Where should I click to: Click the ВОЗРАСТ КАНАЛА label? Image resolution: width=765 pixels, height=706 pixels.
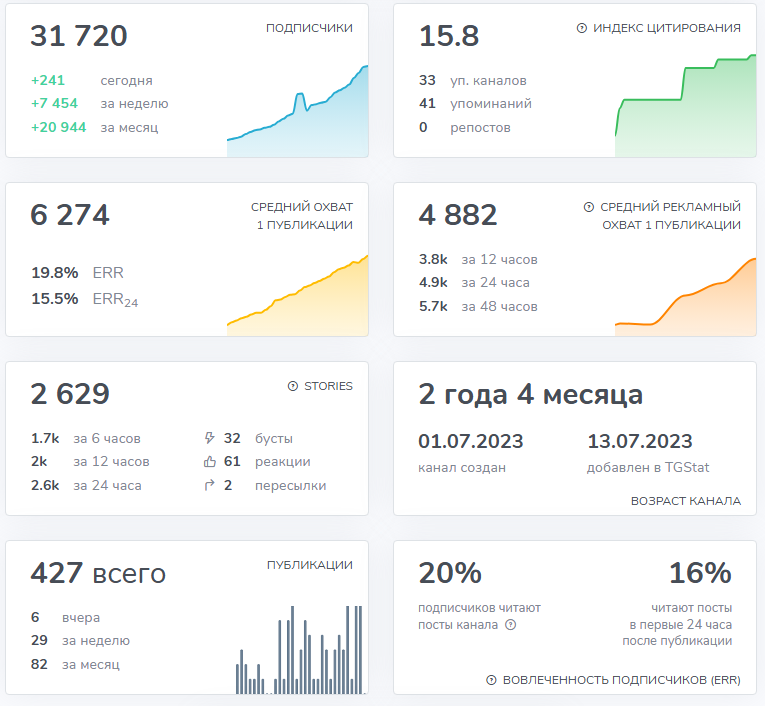[685, 501]
